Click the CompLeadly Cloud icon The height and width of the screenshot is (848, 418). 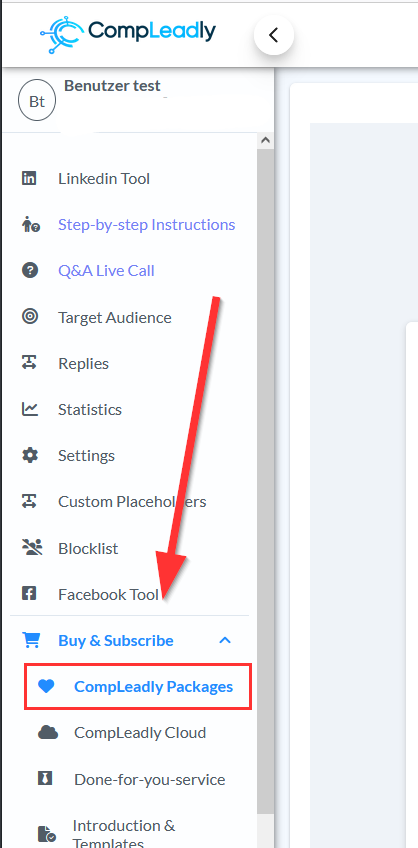point(48,732)
